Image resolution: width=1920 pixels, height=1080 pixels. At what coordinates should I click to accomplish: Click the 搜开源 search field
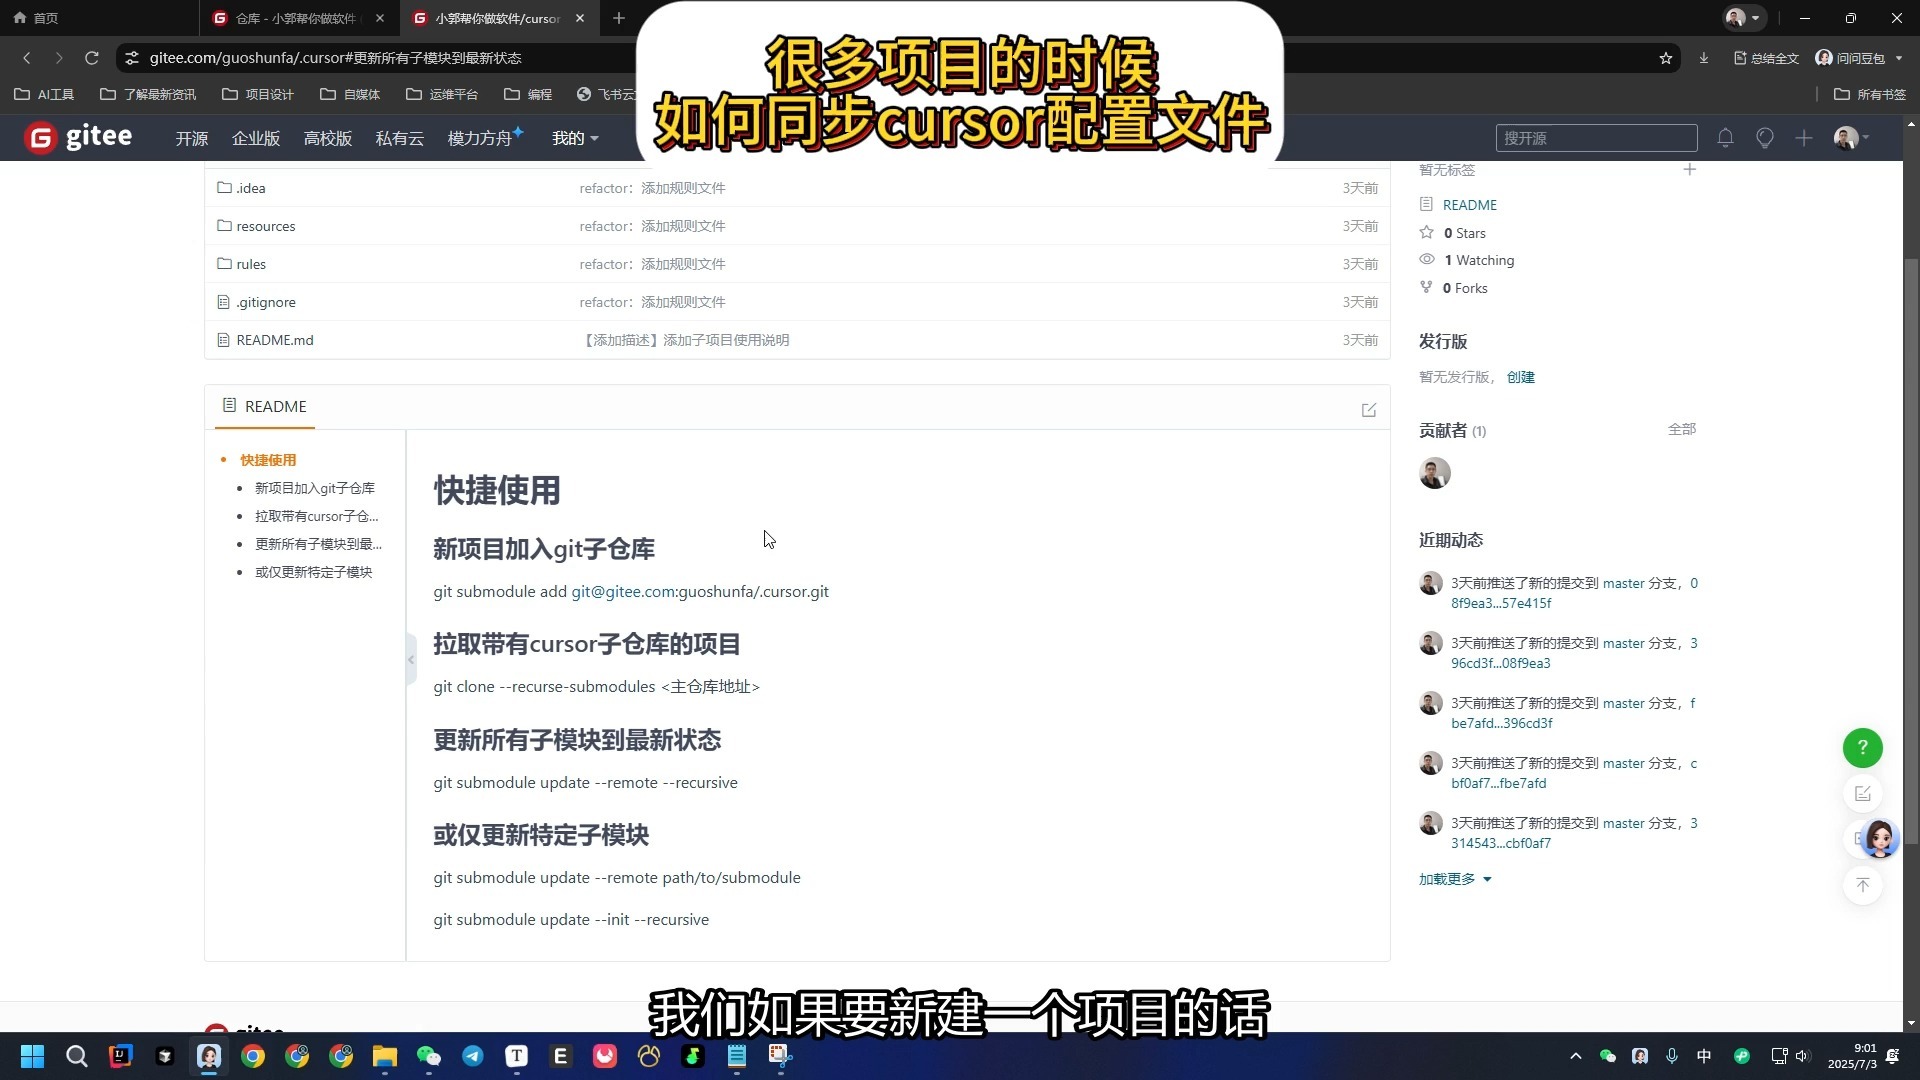tap(1596, 138)
